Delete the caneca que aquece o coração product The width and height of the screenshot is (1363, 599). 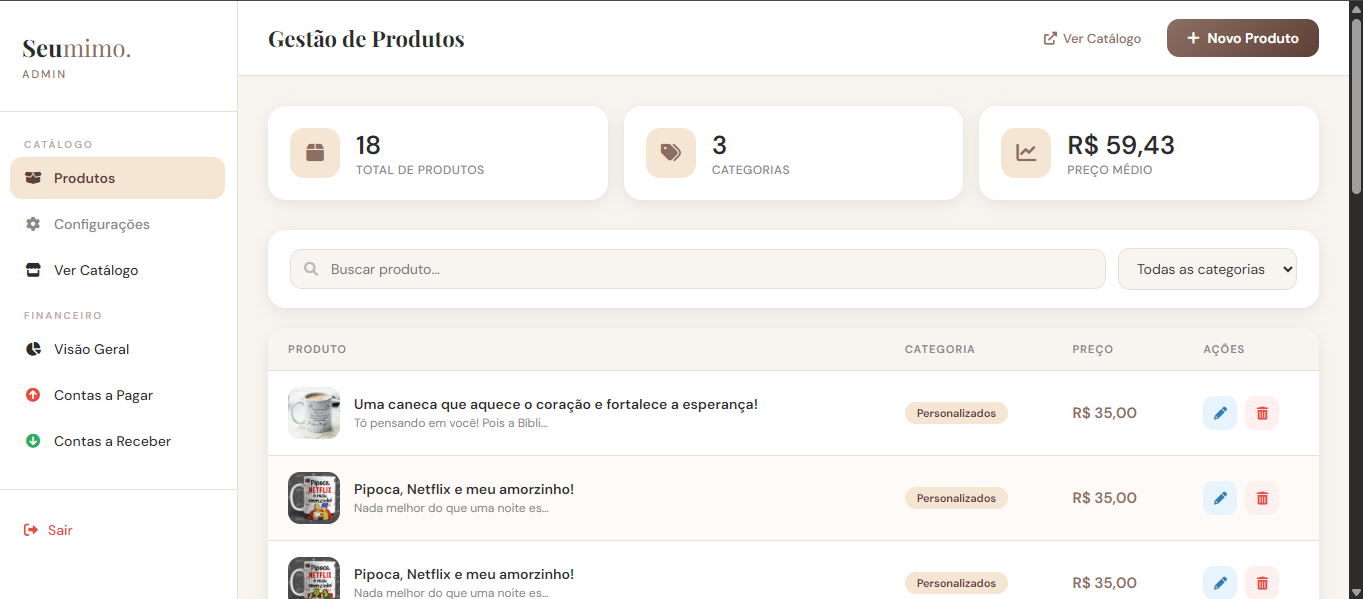pos(1262,413)
